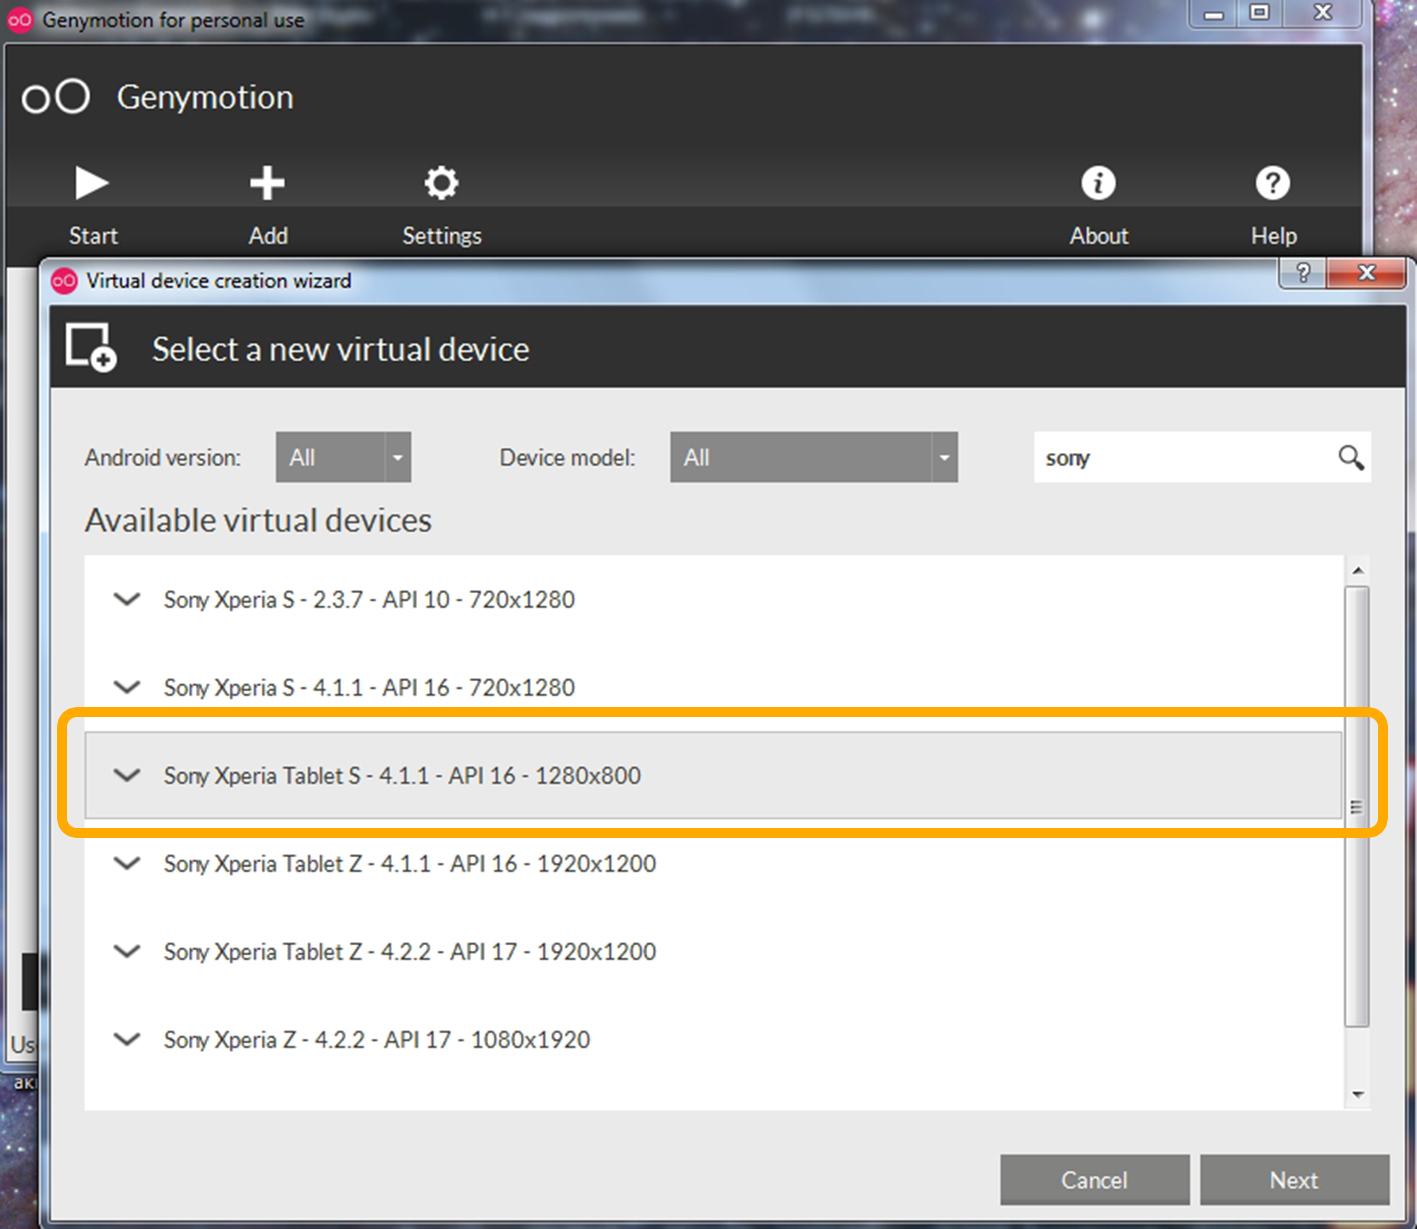The width and height of the screenshot is (1417, 1229).
Task: Click the wizard title bar help button
Action: point(1302,273)
